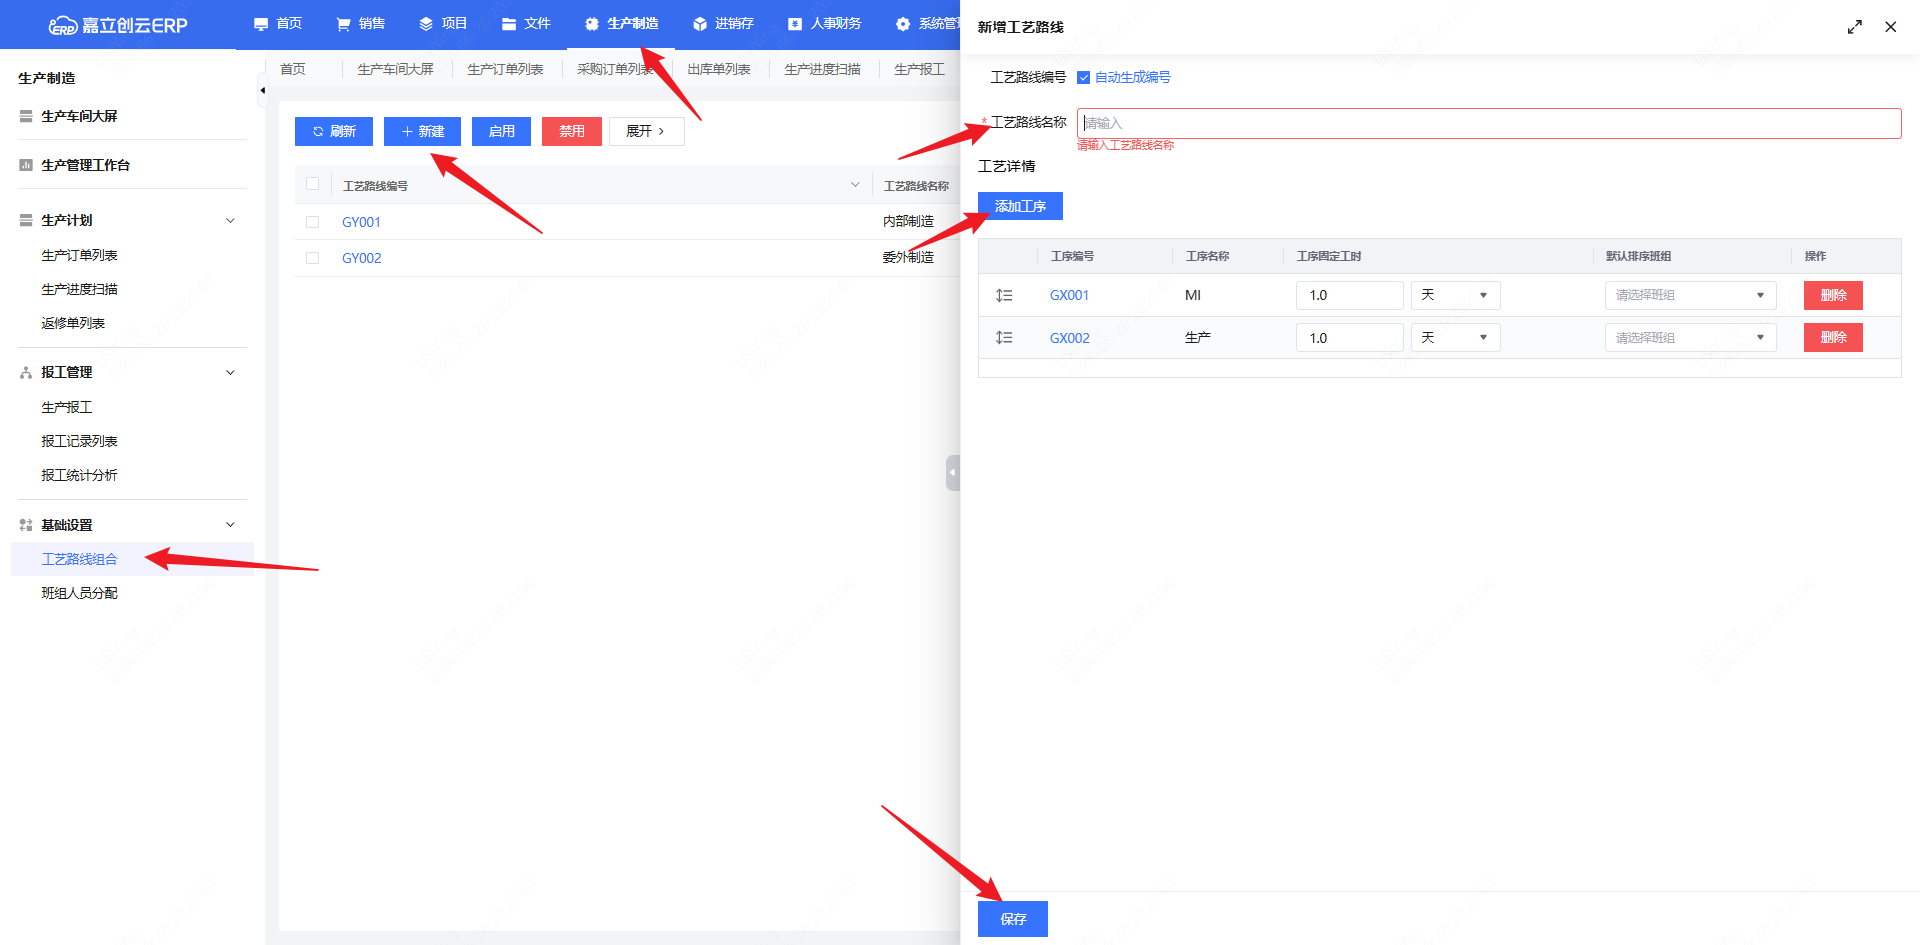Viewport: 1920px width, 945px height.
Task: Click the 委外制造 cell
Action: click(x=908, y=257)
